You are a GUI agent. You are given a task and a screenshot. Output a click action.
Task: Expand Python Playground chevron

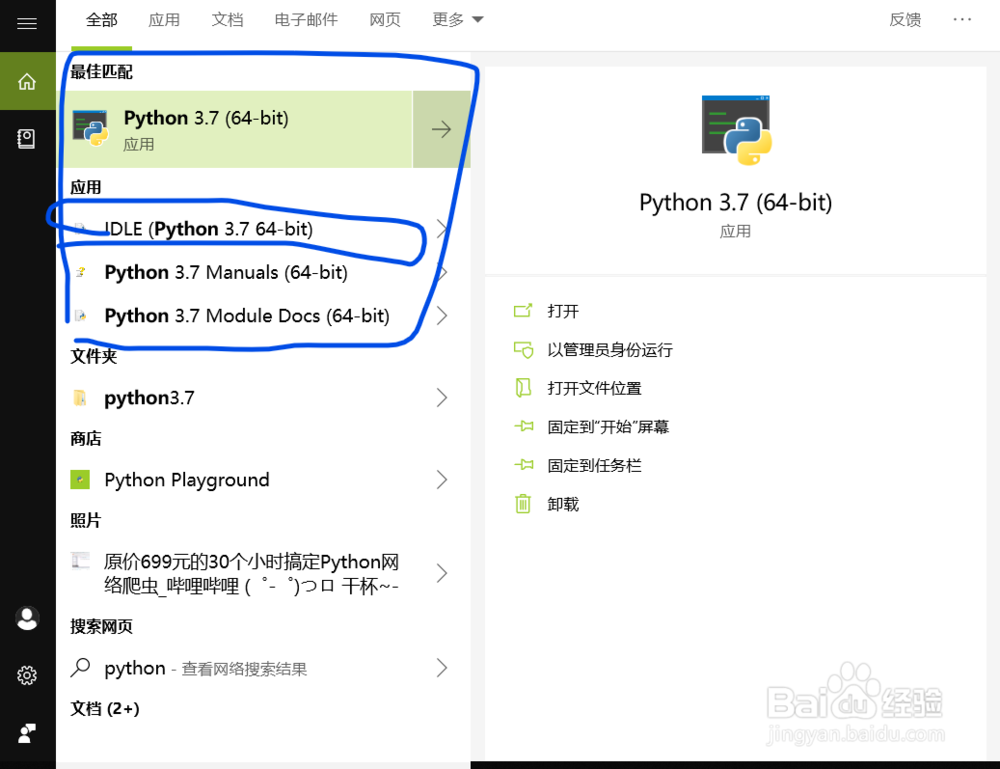point(441,480)
